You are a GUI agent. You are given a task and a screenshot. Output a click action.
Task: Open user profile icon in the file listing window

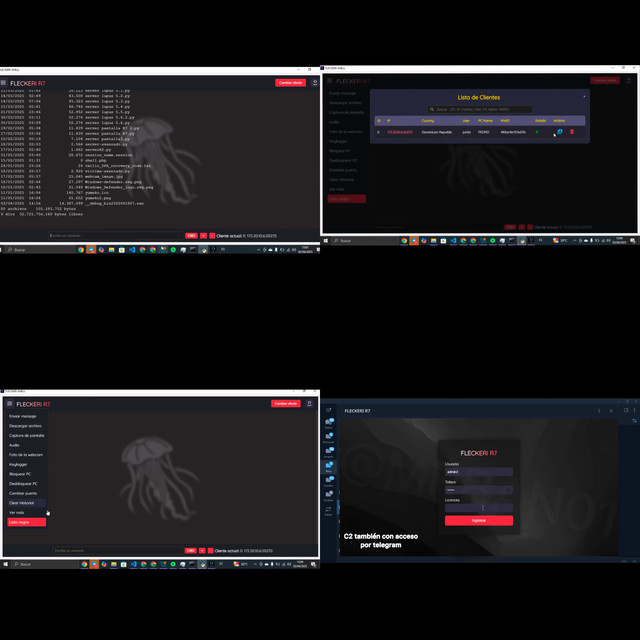315,83
